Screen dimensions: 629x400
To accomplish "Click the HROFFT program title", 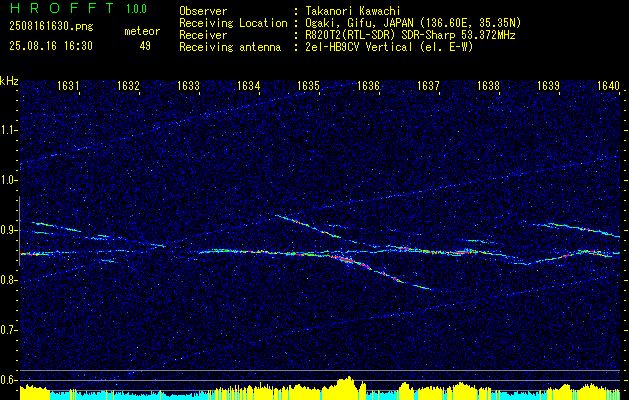I will tap(62, 8).
